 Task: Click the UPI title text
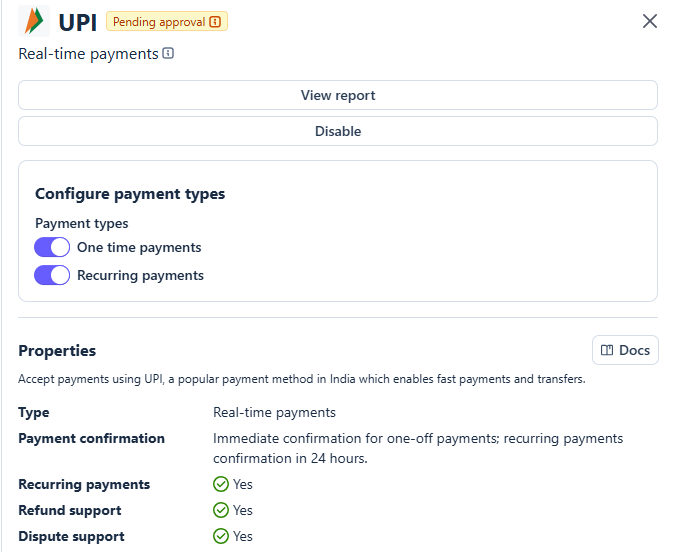click(77, 22)
